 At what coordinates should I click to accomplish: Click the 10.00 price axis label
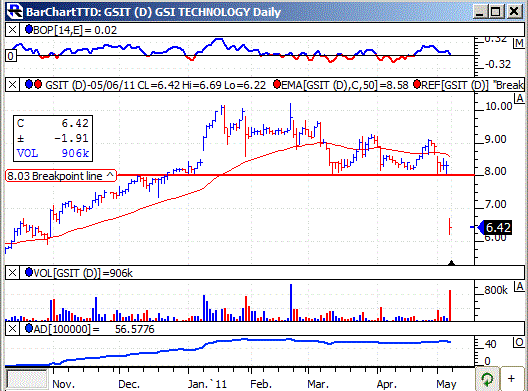click(498, 106)
